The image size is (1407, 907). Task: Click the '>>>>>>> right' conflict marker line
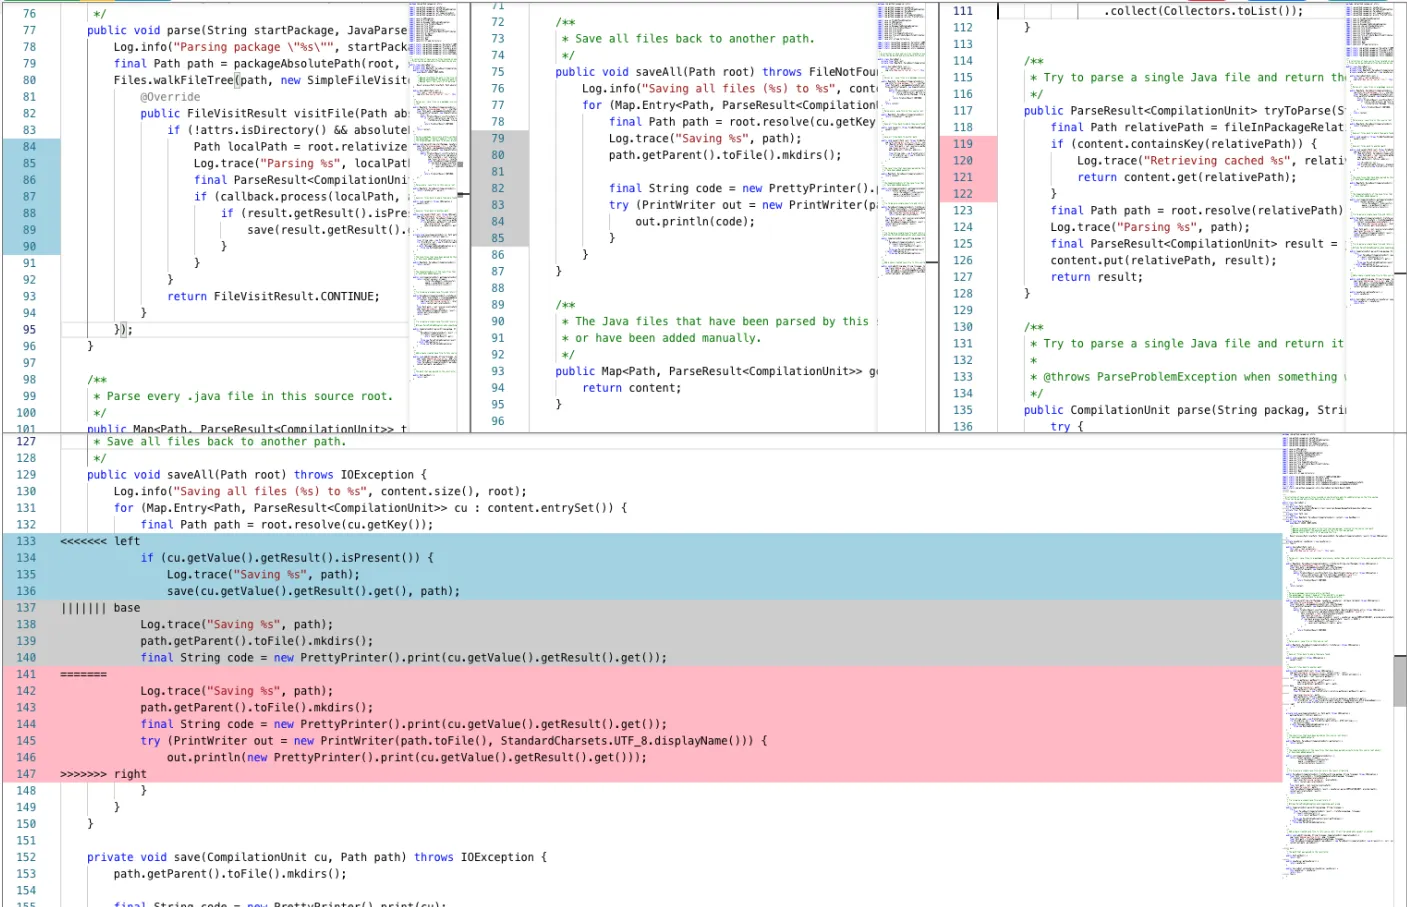click(x=103, y=774)
